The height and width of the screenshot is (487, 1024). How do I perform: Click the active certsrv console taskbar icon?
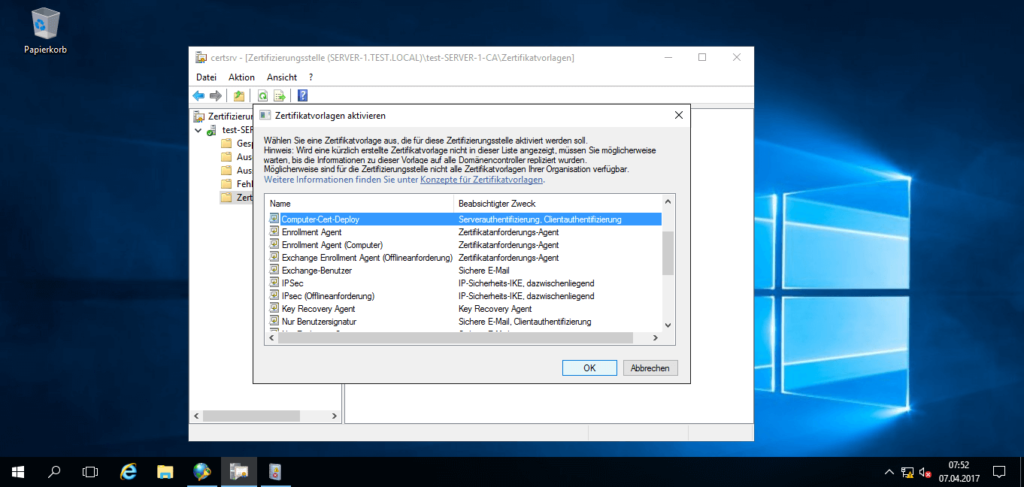[x=238, y=471]
